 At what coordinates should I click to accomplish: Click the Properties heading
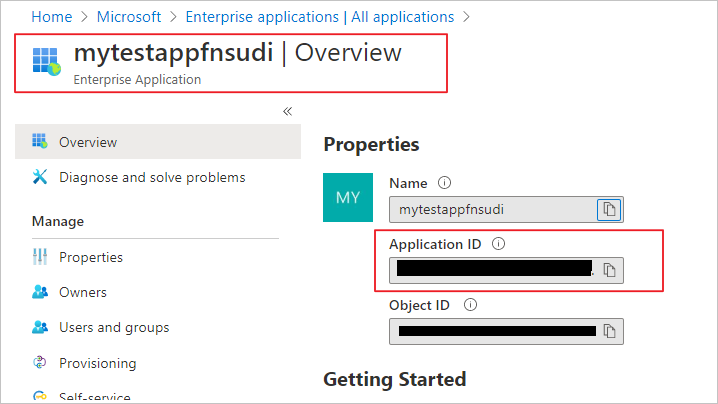click(x=371, y=144)
